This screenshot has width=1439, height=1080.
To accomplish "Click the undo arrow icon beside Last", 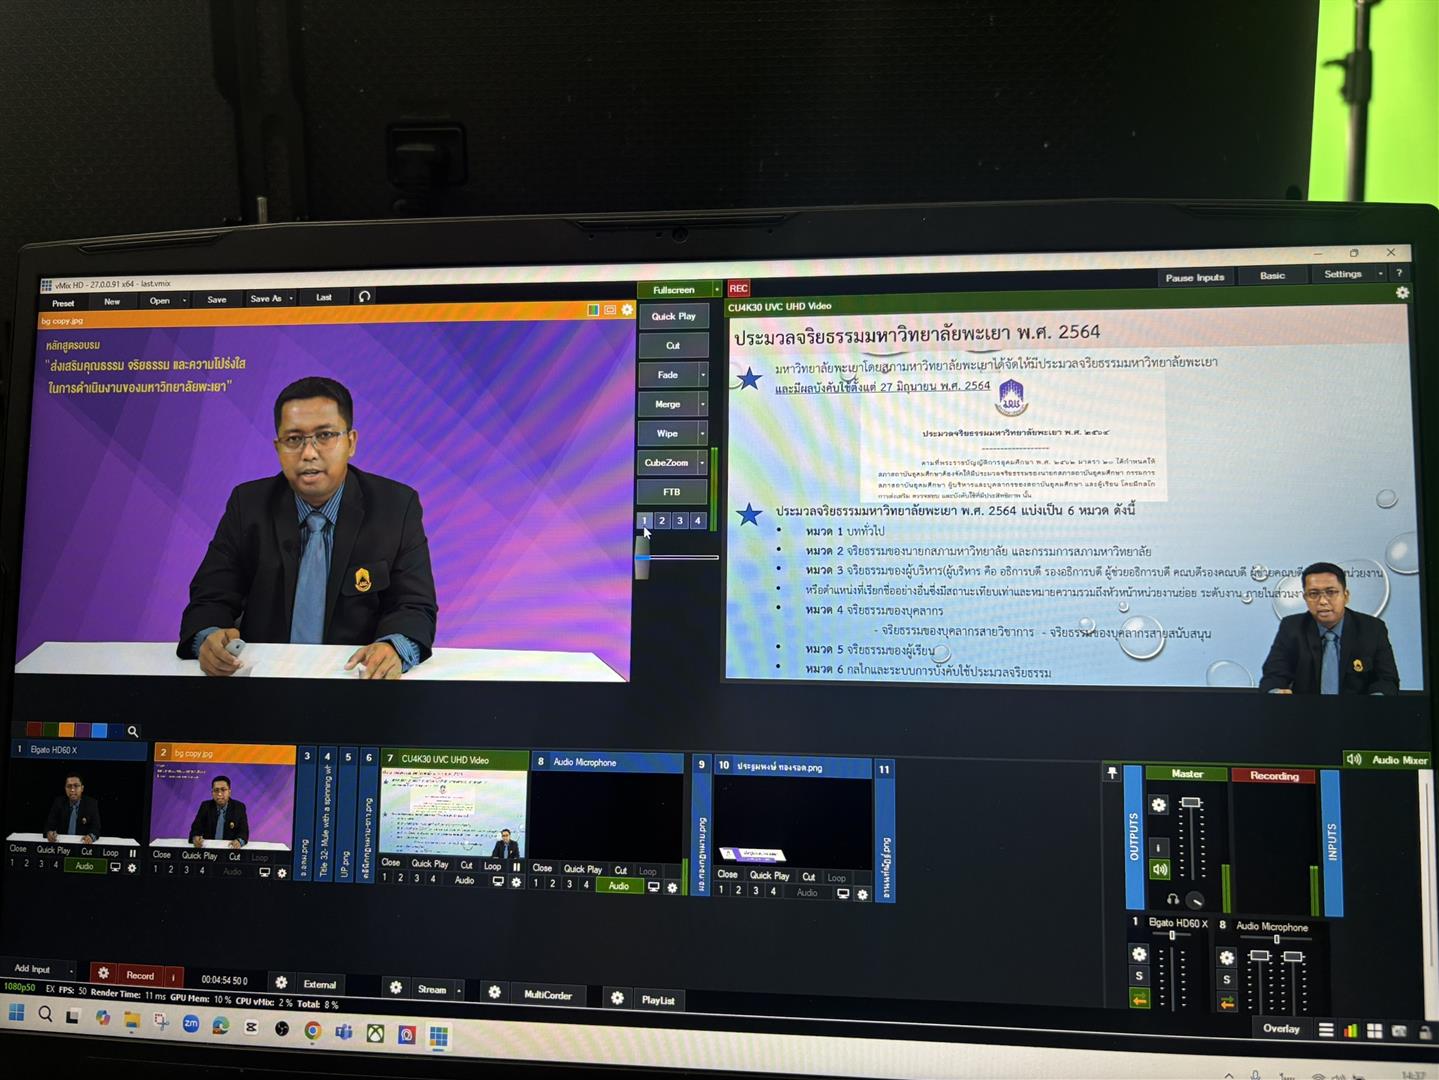I will point(364,297).
